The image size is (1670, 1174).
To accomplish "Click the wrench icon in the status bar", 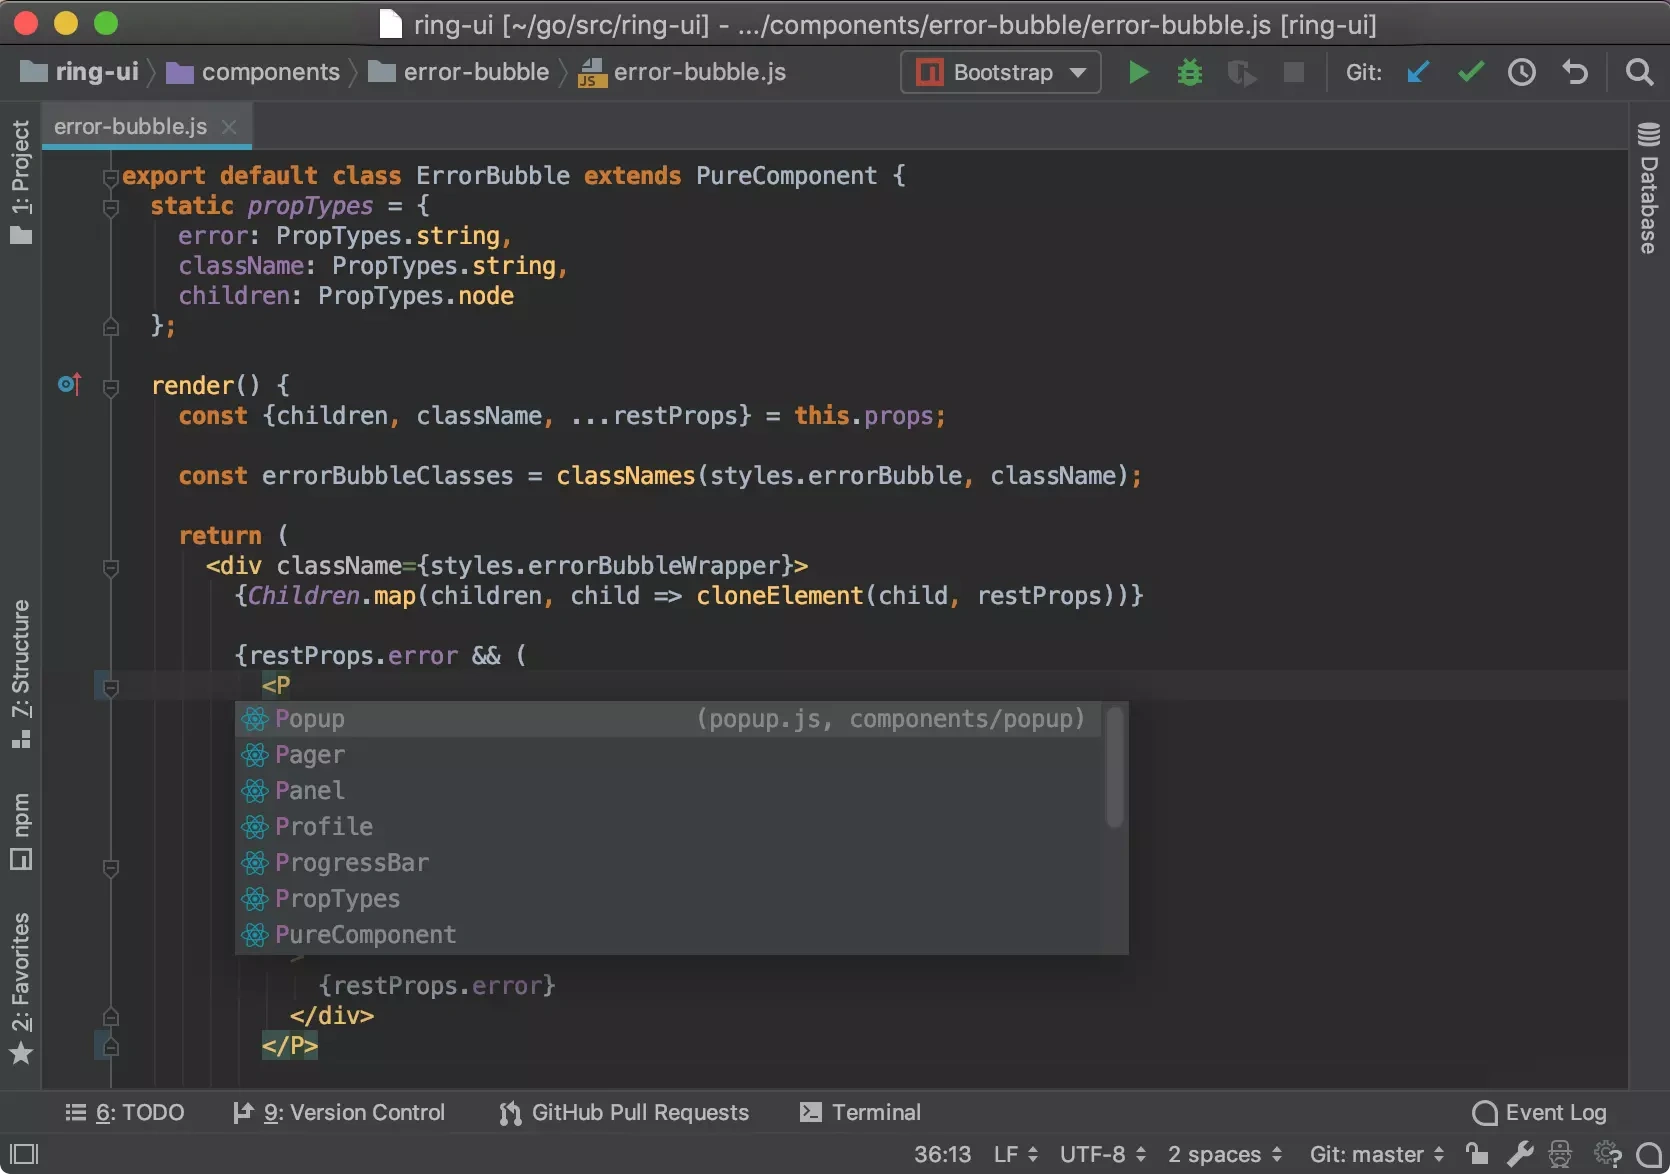I will pos(1520,1154).
